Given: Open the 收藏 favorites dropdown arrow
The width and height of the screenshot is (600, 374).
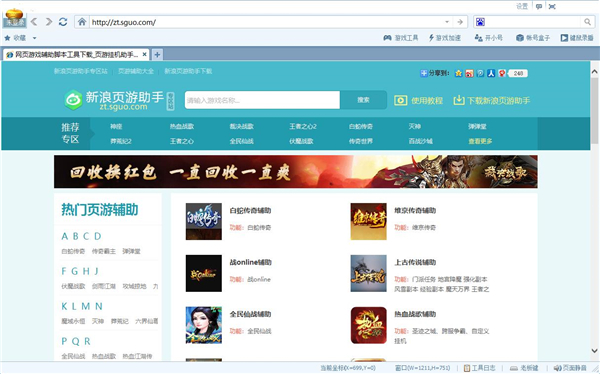Looking at the screenshot, I should pyautogui.click(x=34, y=38).
